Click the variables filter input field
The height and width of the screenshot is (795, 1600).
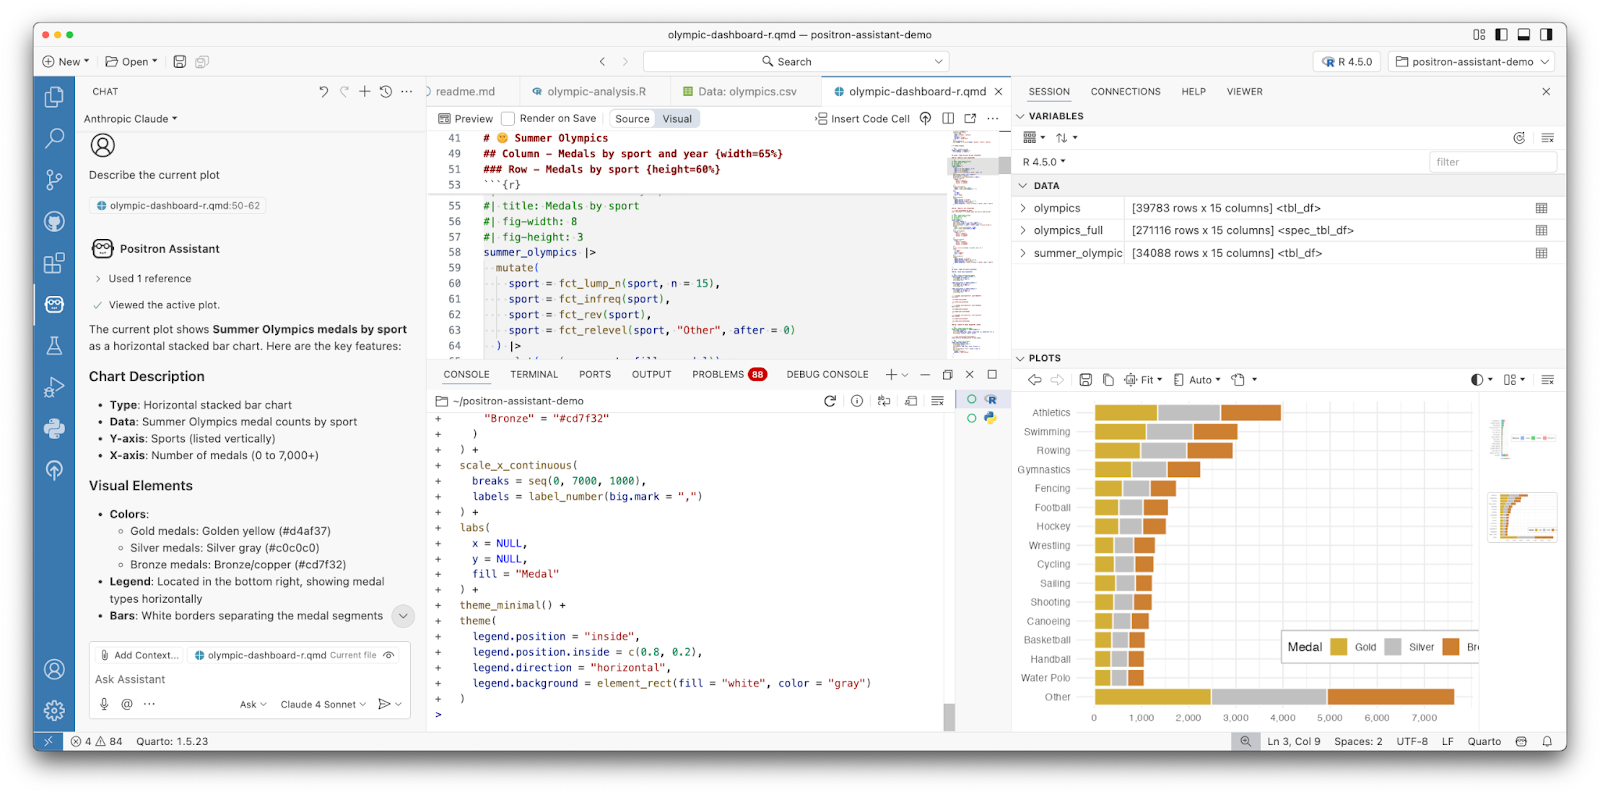point(1492,162)
